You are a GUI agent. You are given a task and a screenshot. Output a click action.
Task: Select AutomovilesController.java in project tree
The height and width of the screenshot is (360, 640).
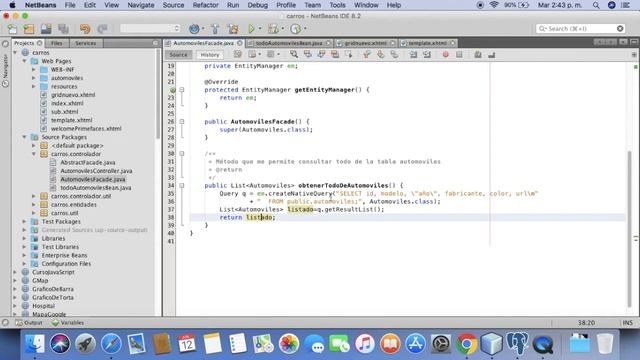click(x=96, y=171)
